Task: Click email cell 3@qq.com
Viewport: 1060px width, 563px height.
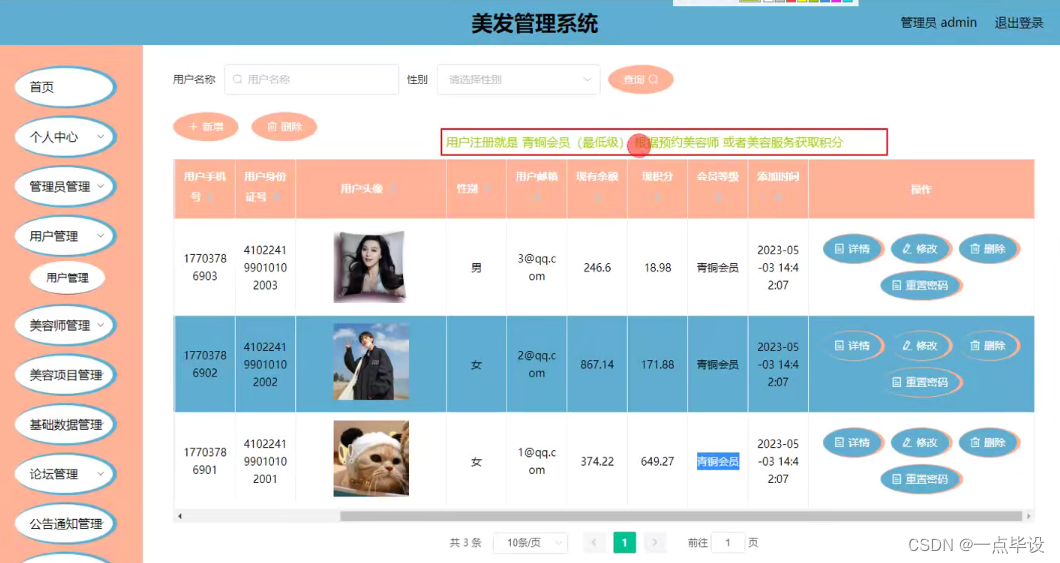Action: click(537, 268)
